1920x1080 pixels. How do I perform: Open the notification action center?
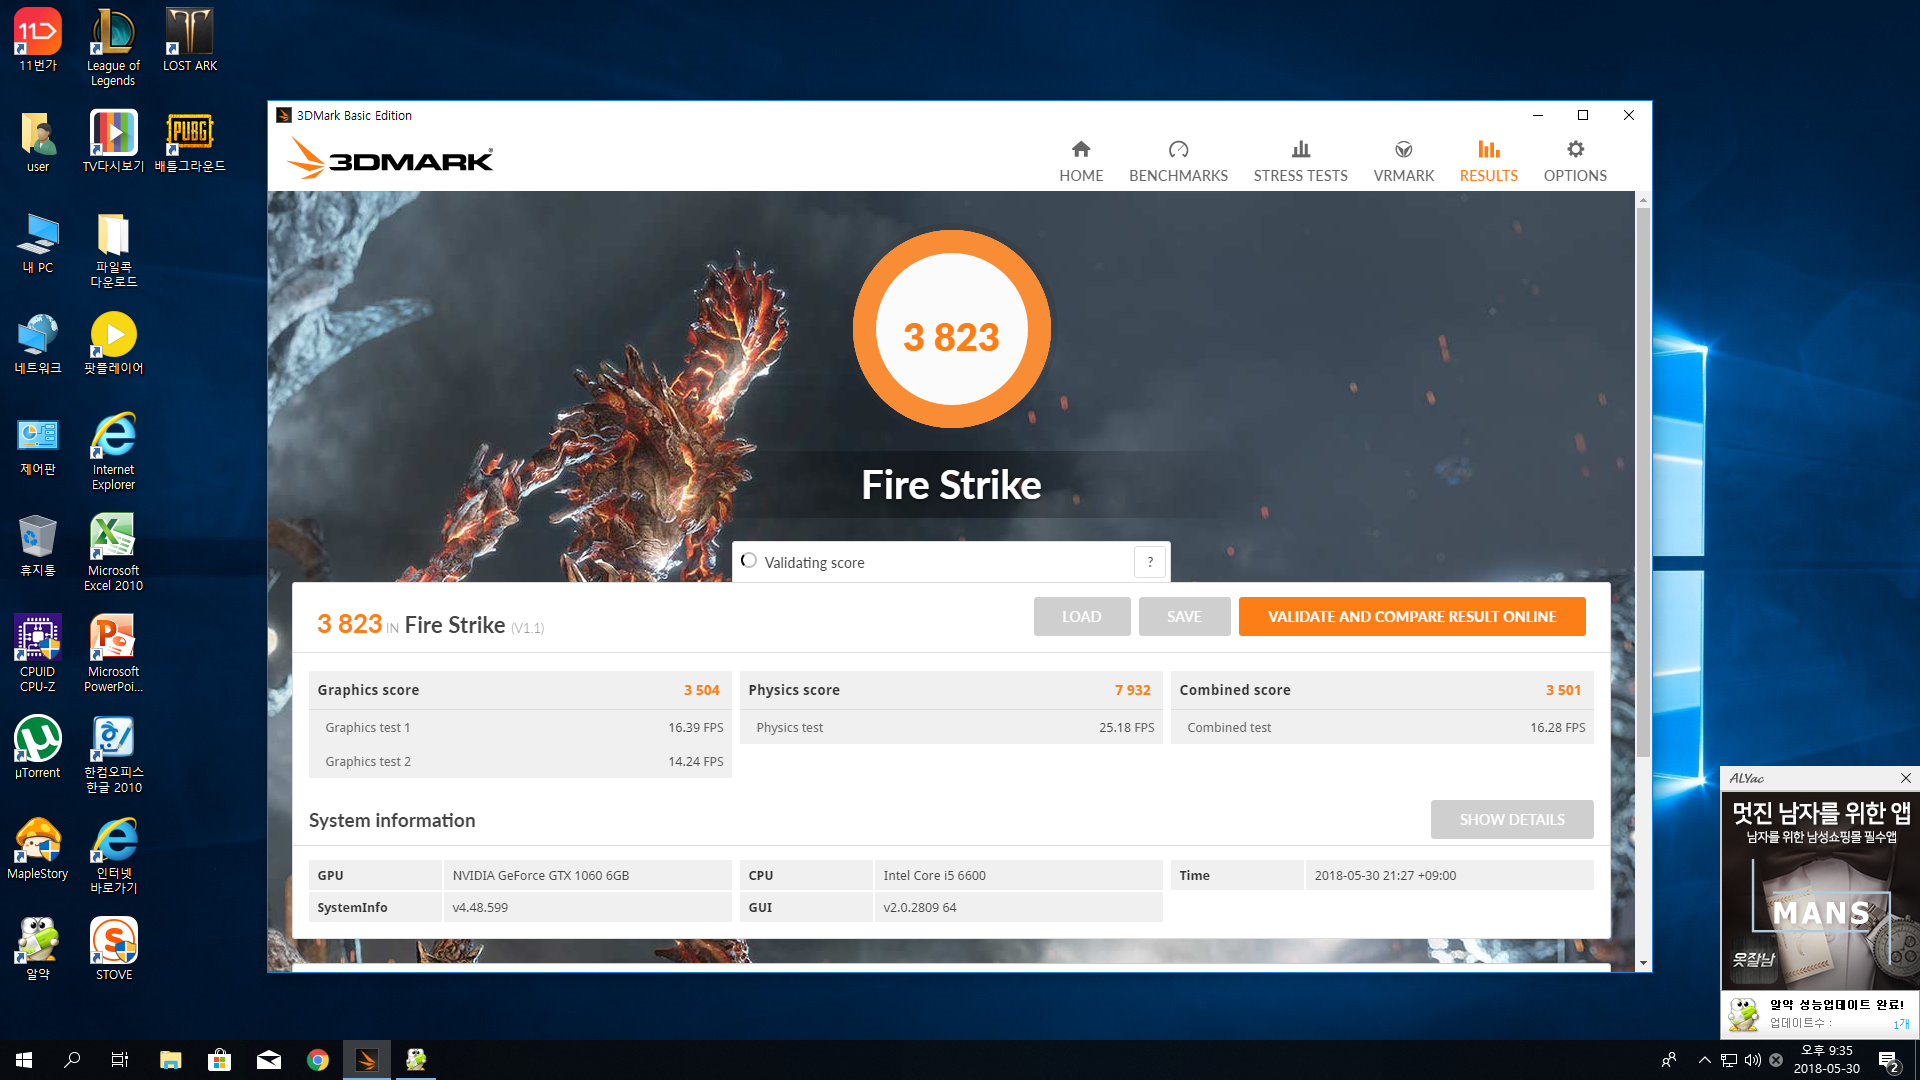(1889, 1060)
